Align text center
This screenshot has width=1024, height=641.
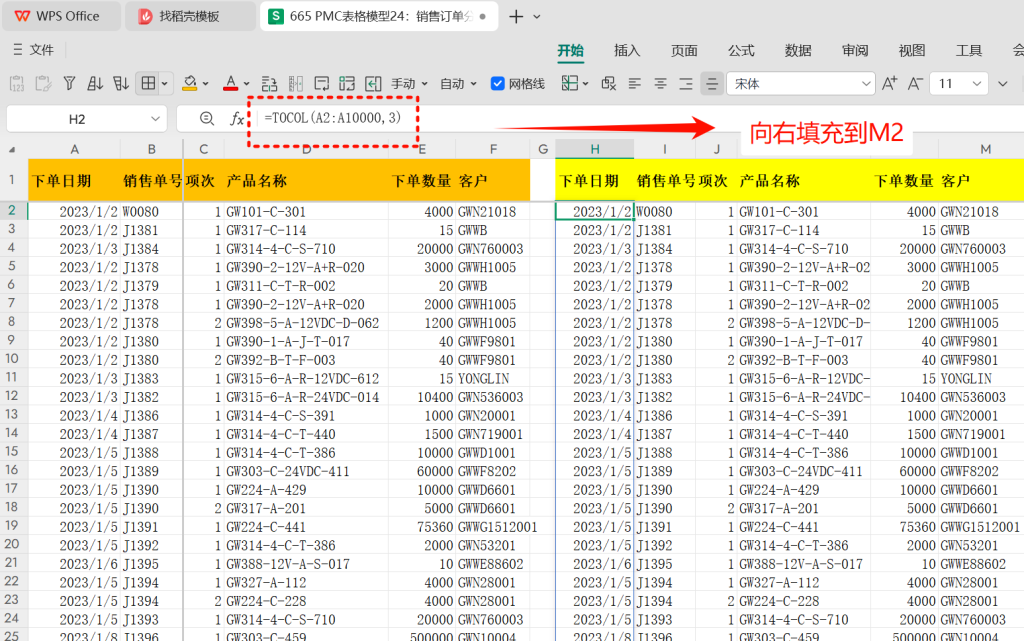tap(661, 84)
